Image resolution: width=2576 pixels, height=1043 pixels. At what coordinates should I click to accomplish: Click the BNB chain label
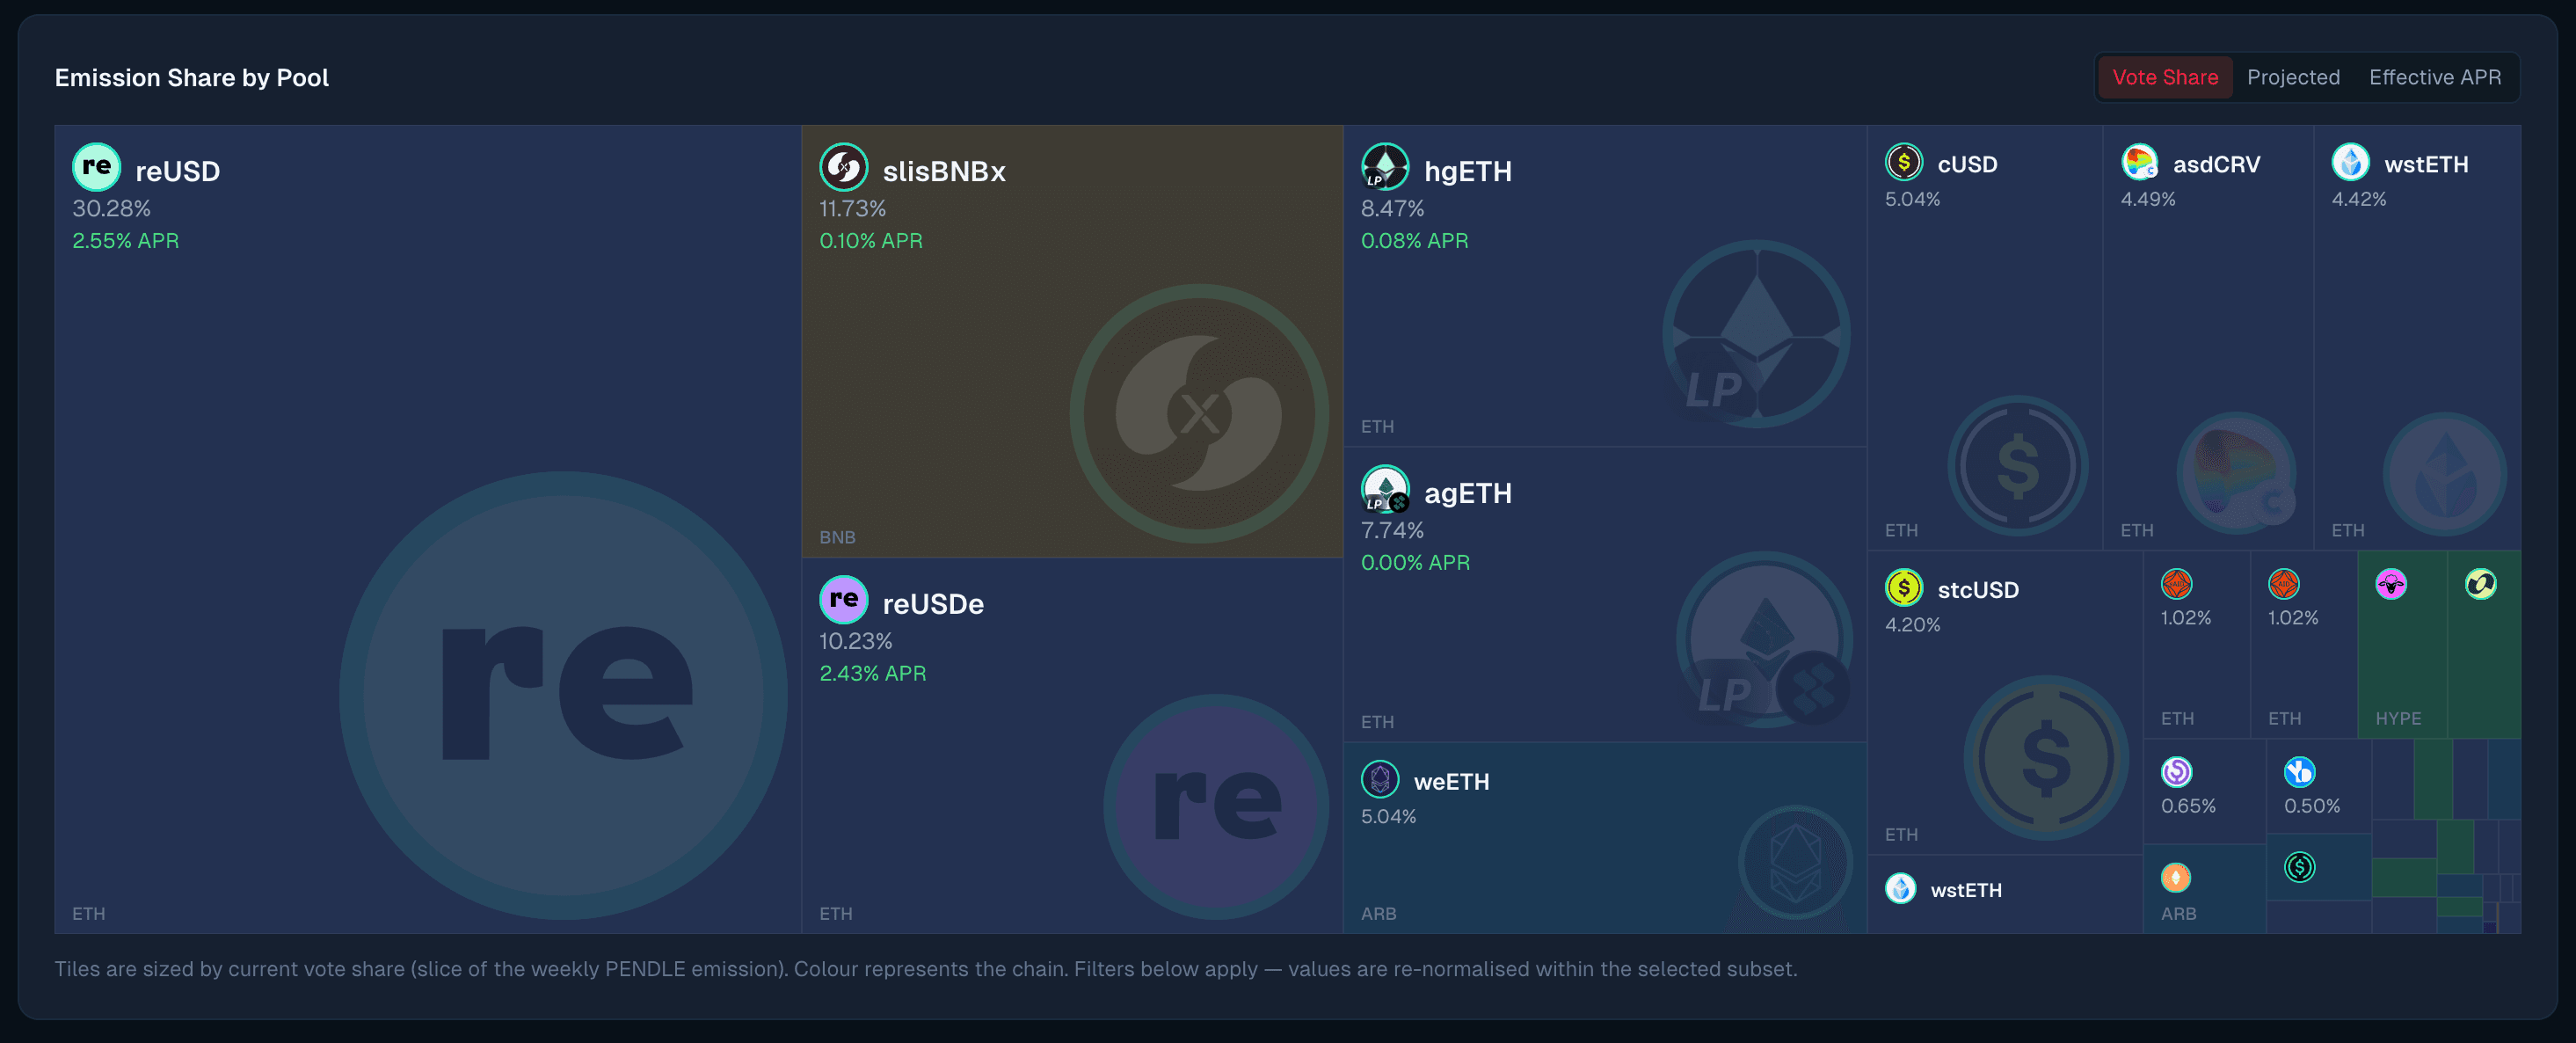(837, 537)
